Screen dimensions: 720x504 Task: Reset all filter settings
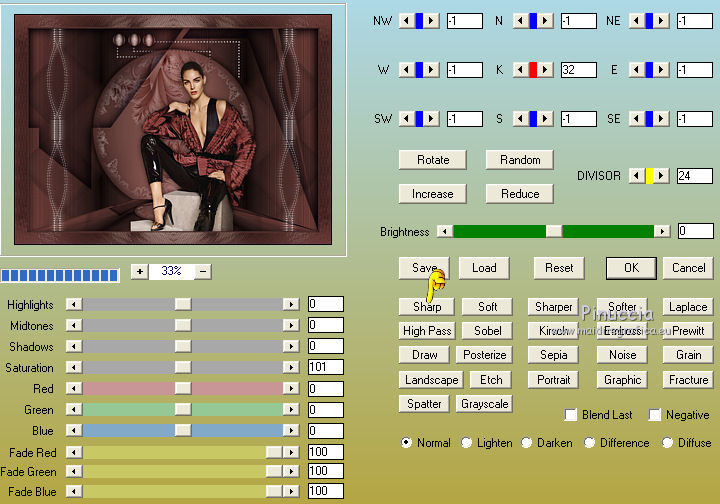(x=559, y=268)
